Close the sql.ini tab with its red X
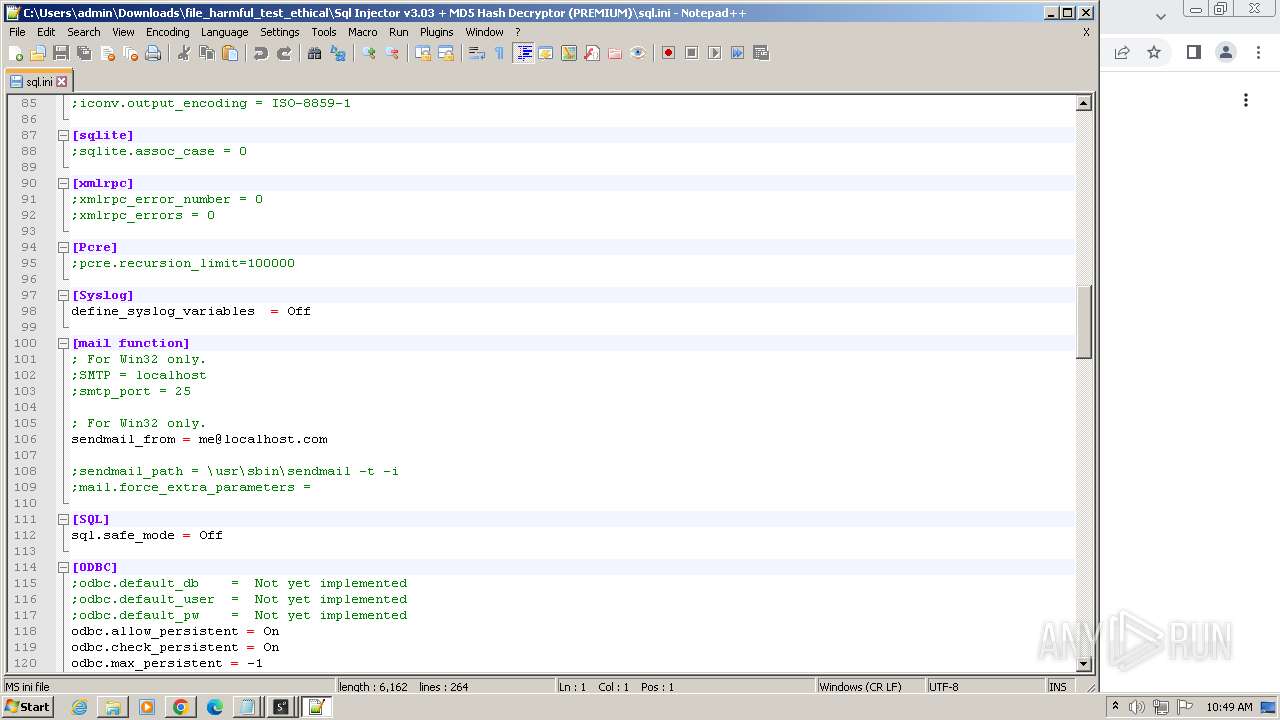Image resolution: width=1280 pixels, height=720 pixels. (x=61, y=82)
